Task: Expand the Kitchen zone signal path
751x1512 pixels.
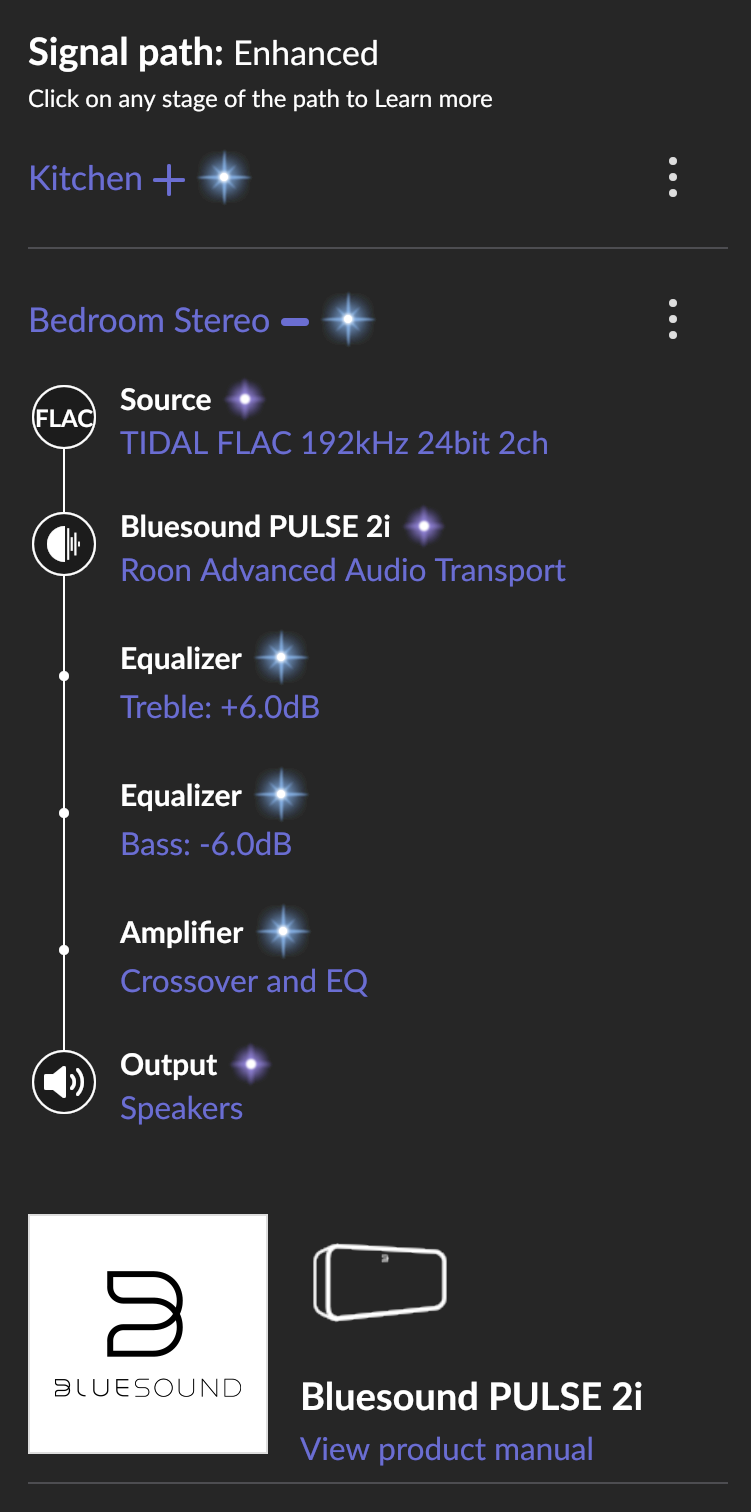Action: [x=169, y=179]
